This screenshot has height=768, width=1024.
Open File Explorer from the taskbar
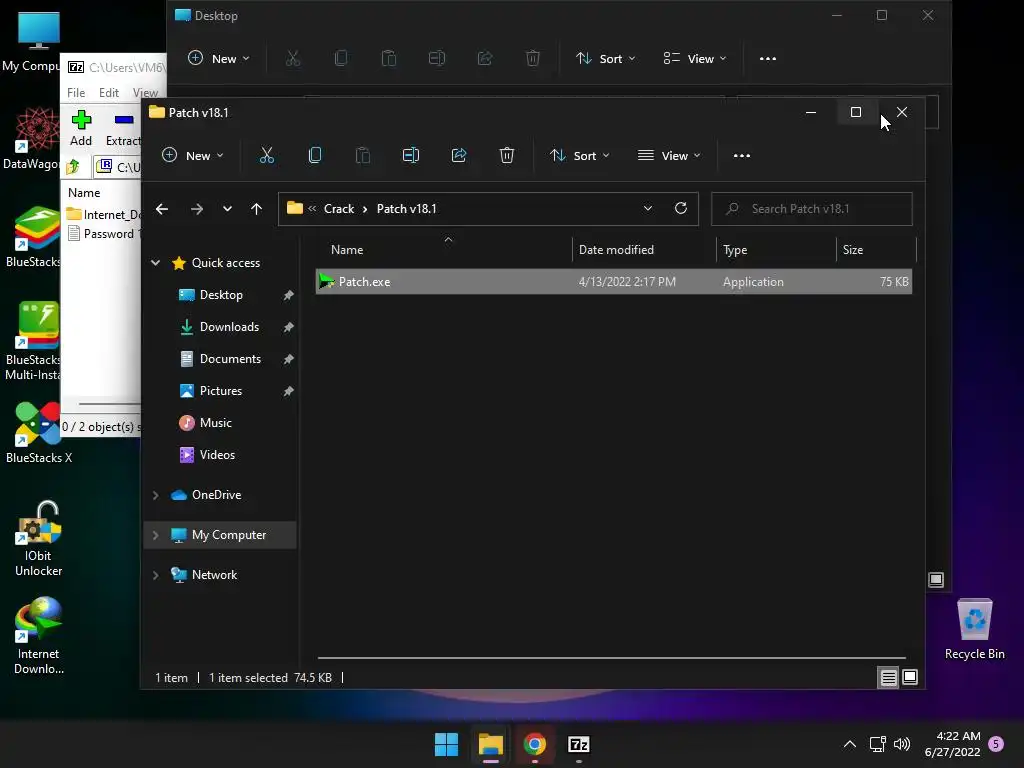click(x=490, y=744)
